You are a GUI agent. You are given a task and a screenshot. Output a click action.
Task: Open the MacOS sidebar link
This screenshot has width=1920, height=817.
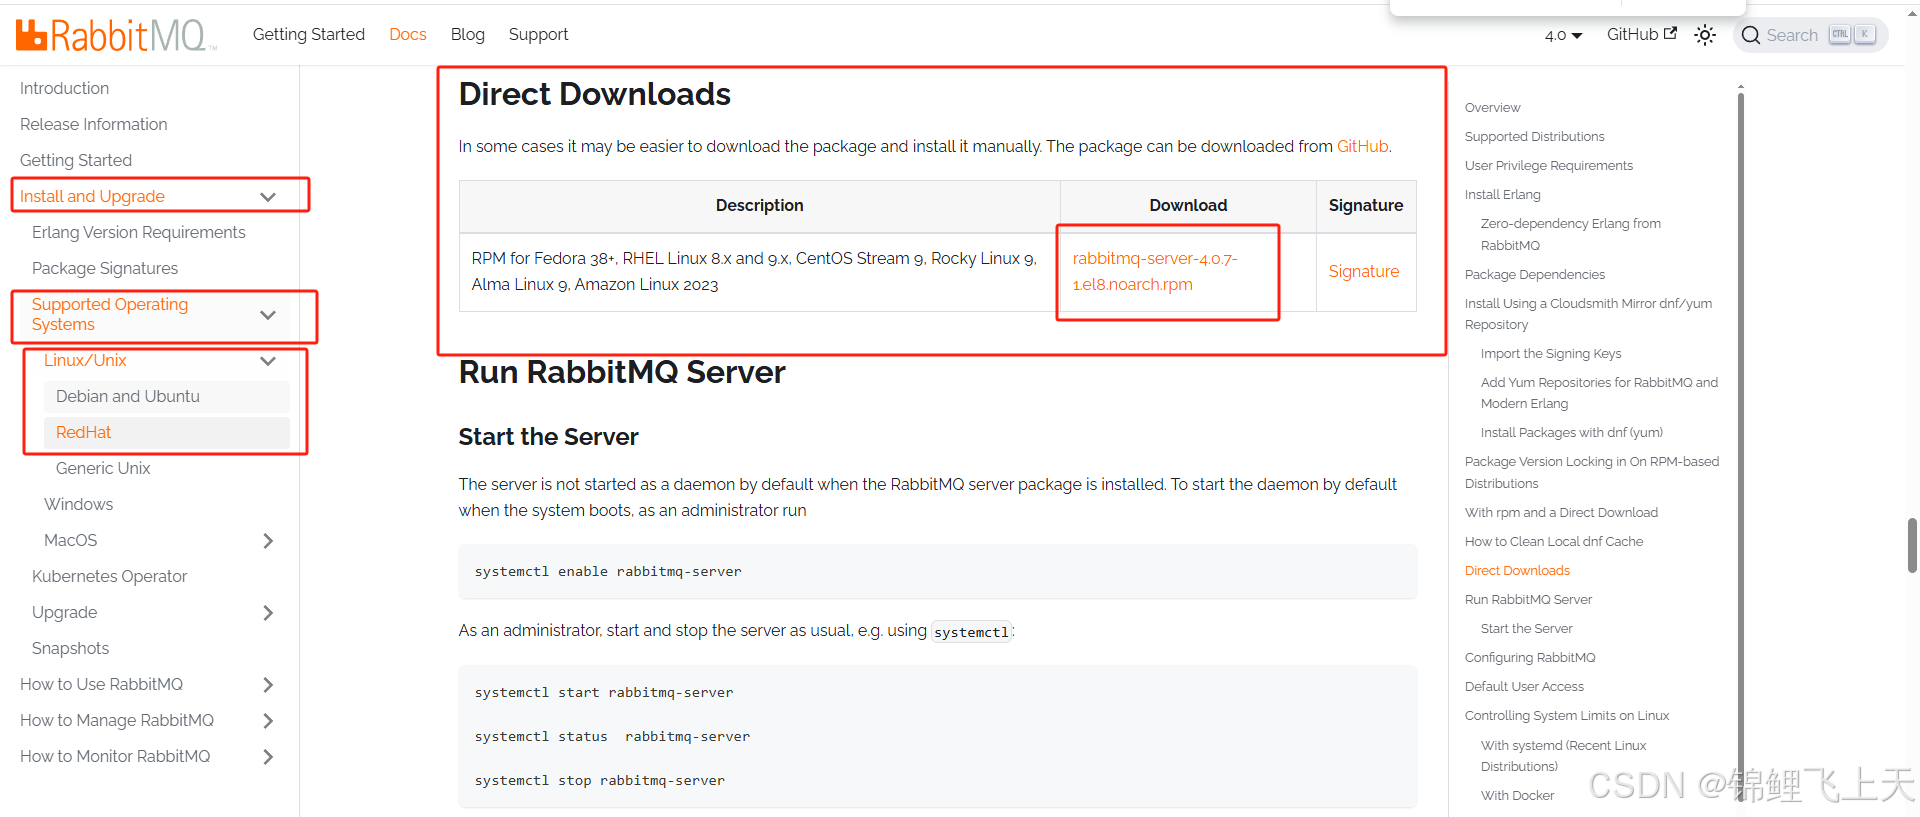(x=70, y=540)
